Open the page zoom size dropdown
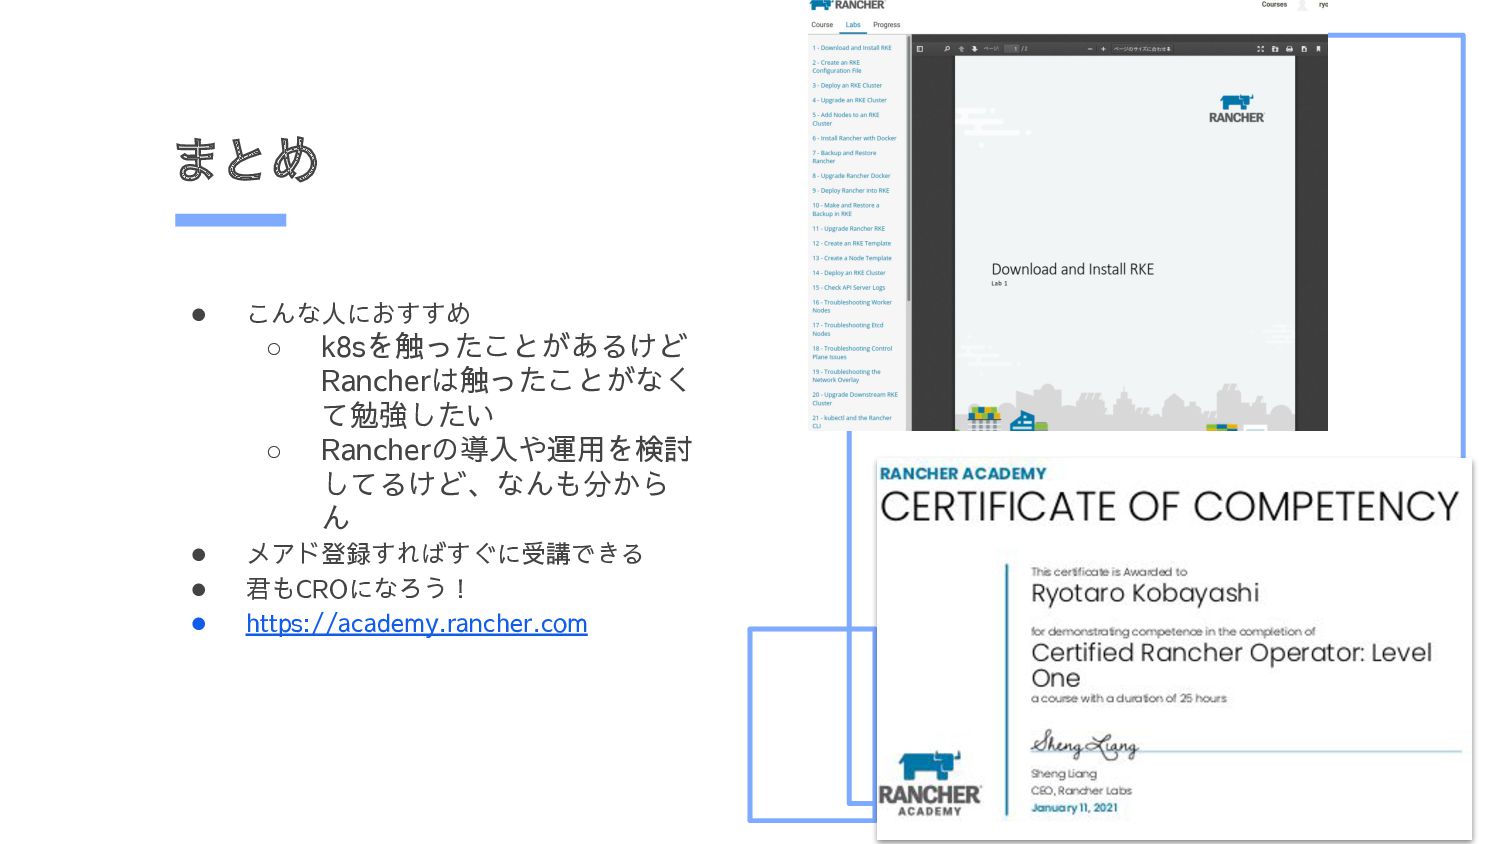This screenshot has width=1500, height=844. 1143,49
